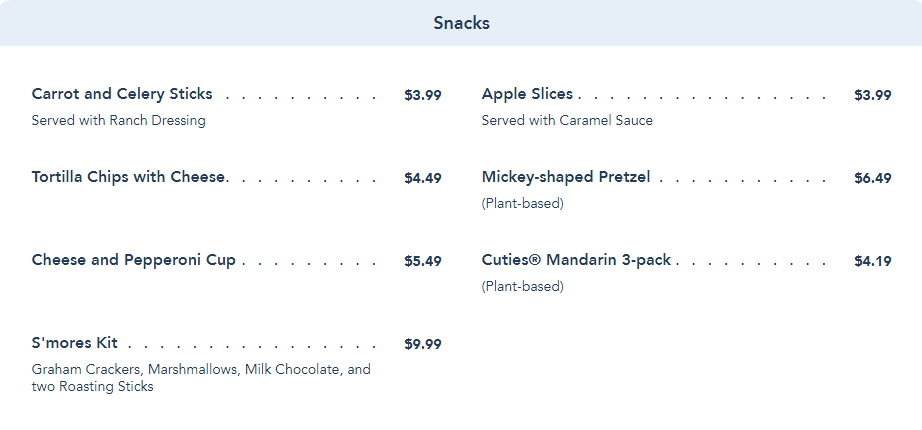Click the $4.19 Cuties Mandarin price

[x=872, y=261]
